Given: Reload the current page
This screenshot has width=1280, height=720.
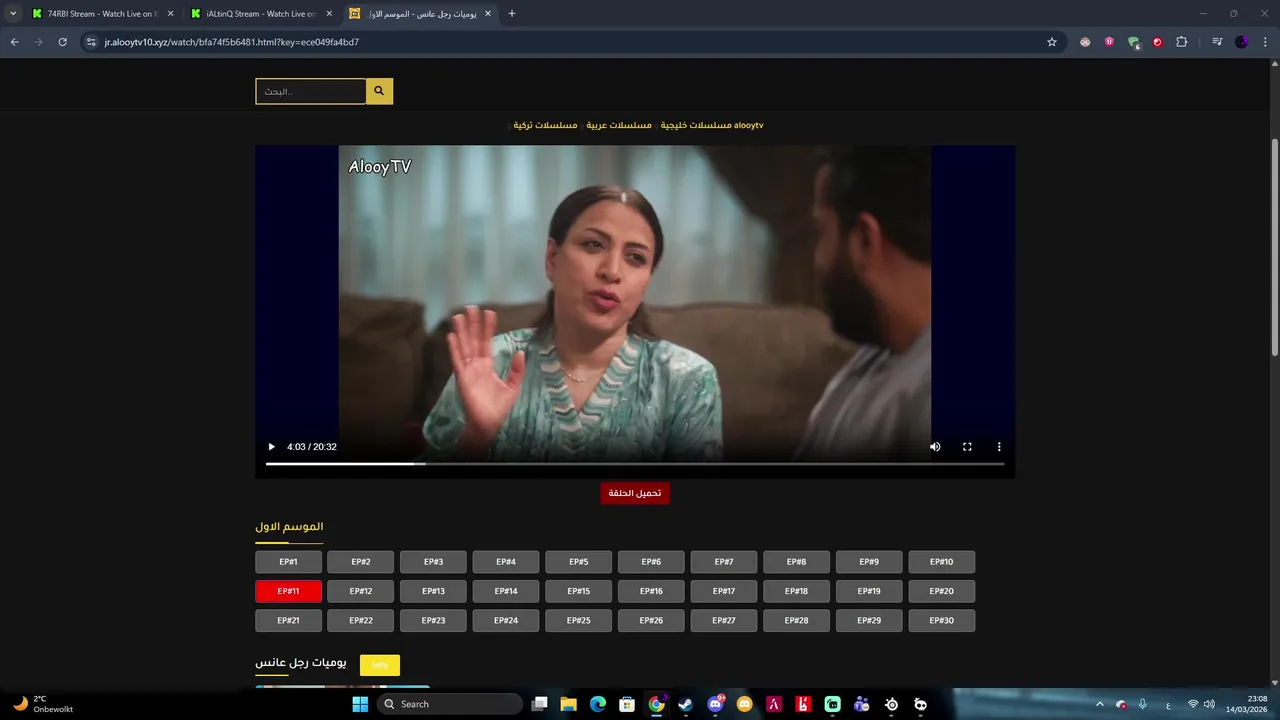Looking at the screenshot, I should click(x=62, y=42).
